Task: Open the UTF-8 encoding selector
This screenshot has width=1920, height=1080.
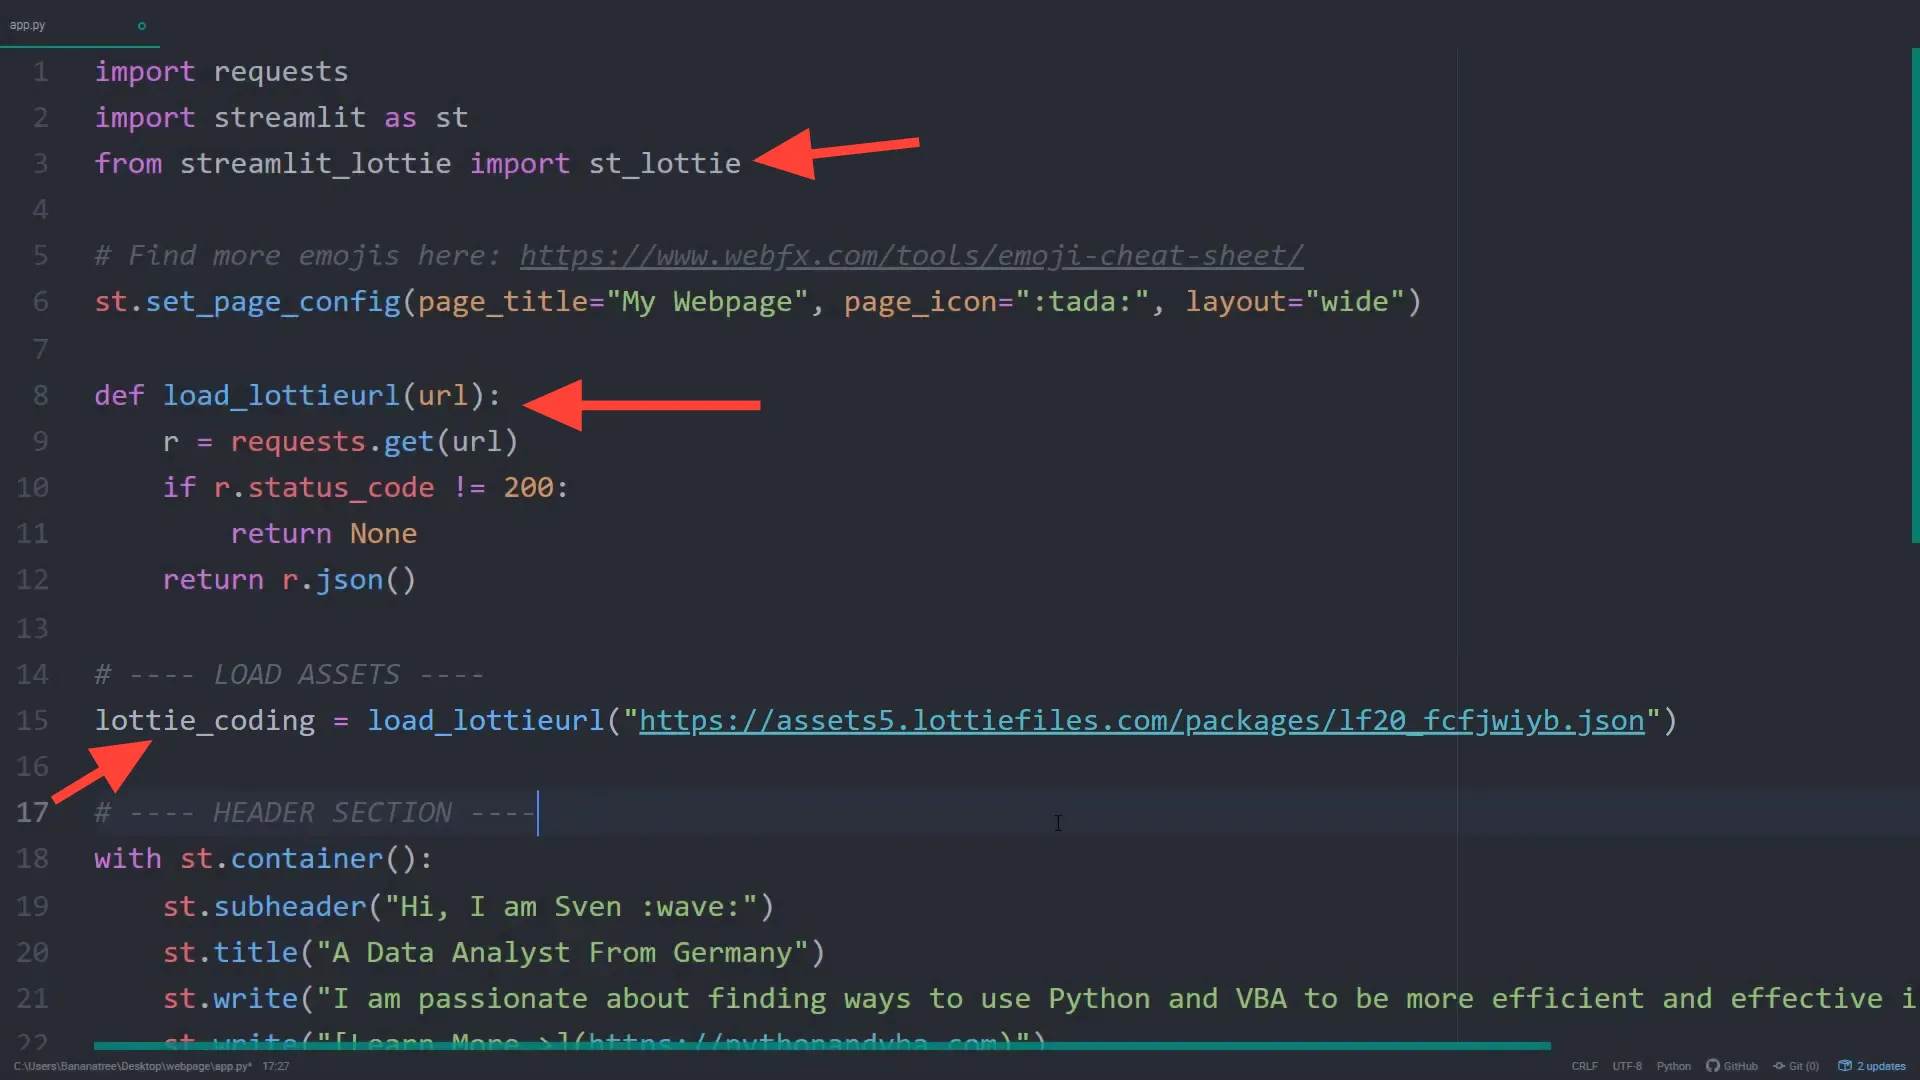Action: coord(1627,1066)
